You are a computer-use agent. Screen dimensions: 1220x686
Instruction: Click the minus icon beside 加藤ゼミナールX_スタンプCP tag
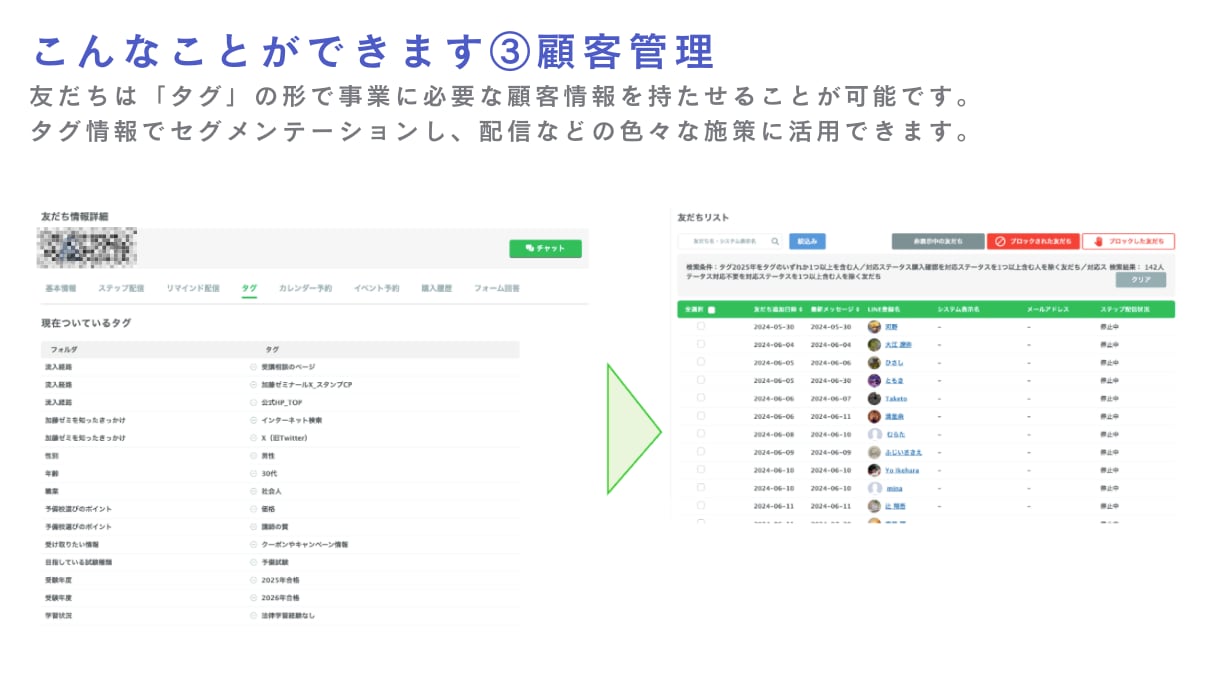coord(253,384)
